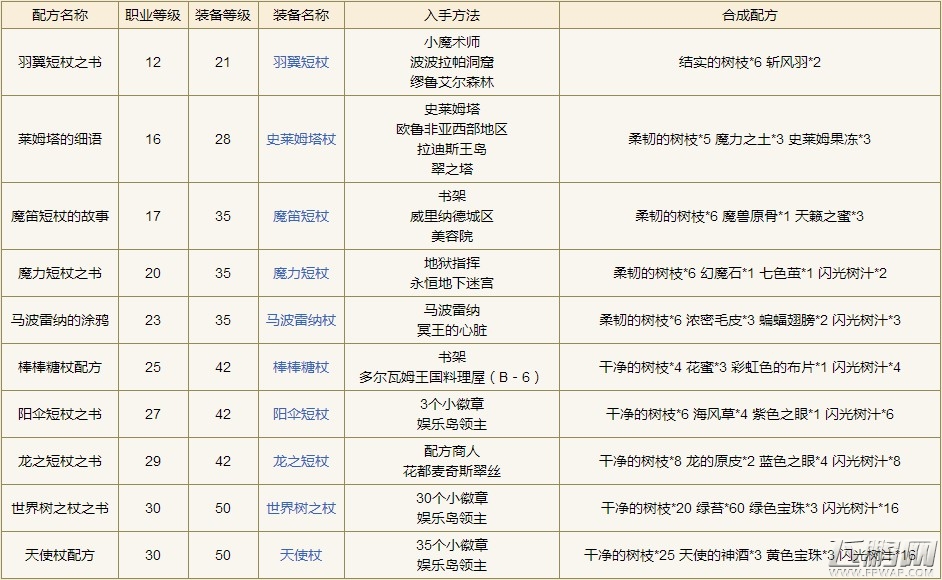Open the 阳伞短杖 equipment link
The height and width of the screenshot is (580, 942).
[x=301, y=414]
